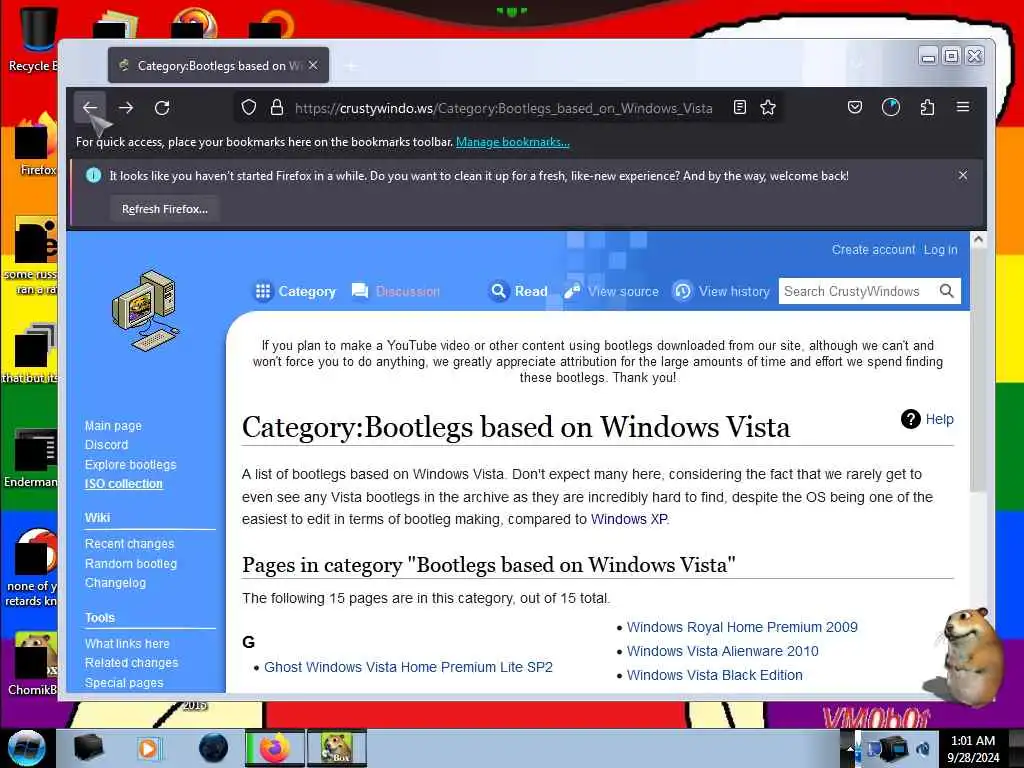
Task: Toggle reader view icon in address bar
Action: (x=740, y=108)
